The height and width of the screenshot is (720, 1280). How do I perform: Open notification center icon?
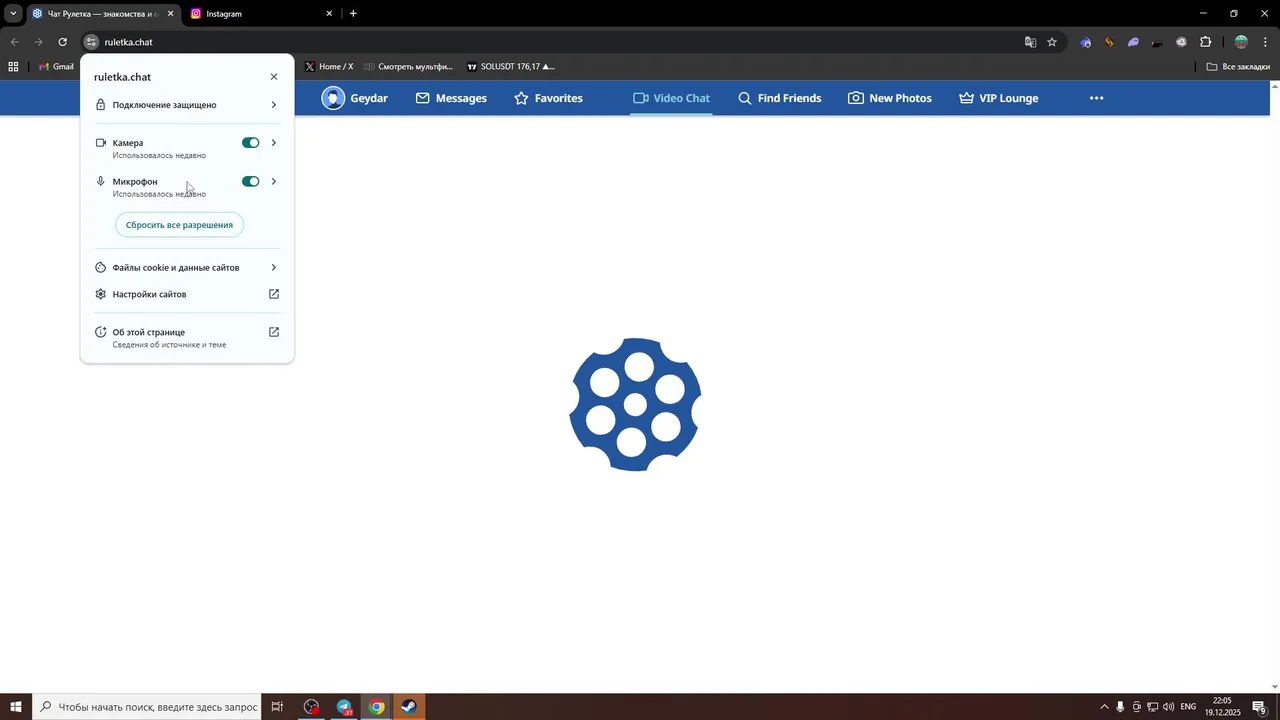click(1259, 707)
